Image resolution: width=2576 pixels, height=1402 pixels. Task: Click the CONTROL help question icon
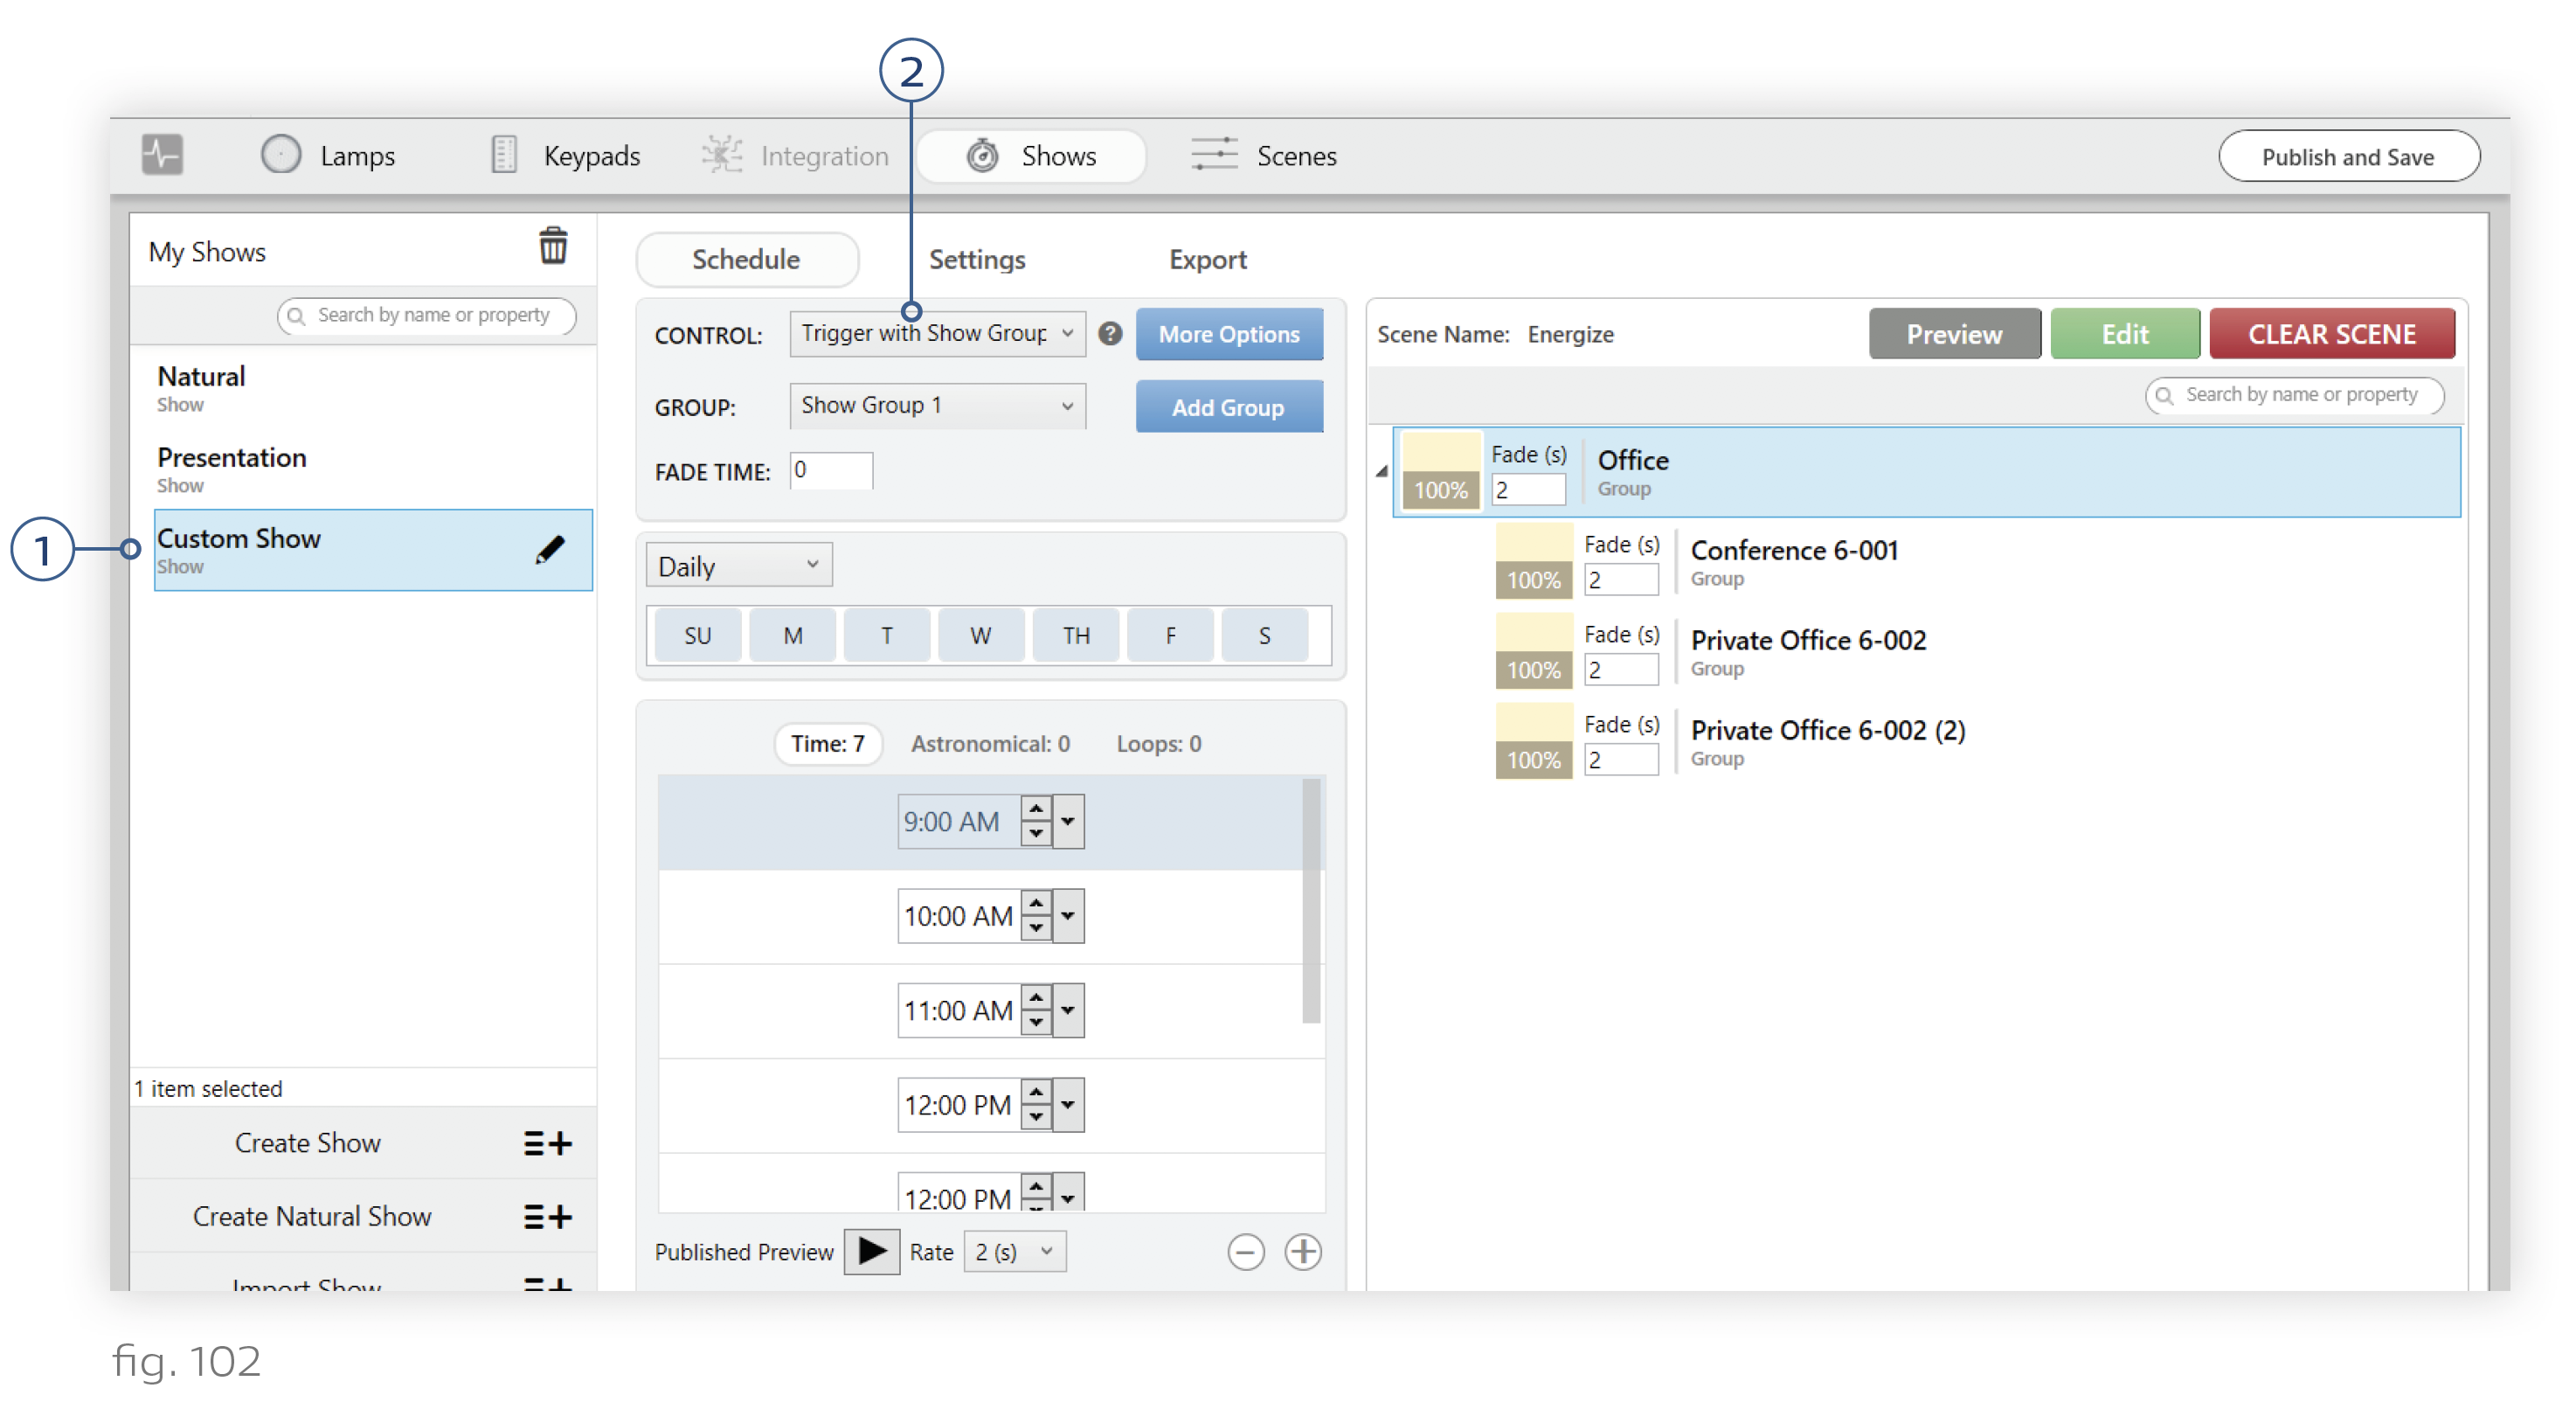(1109, 333)
